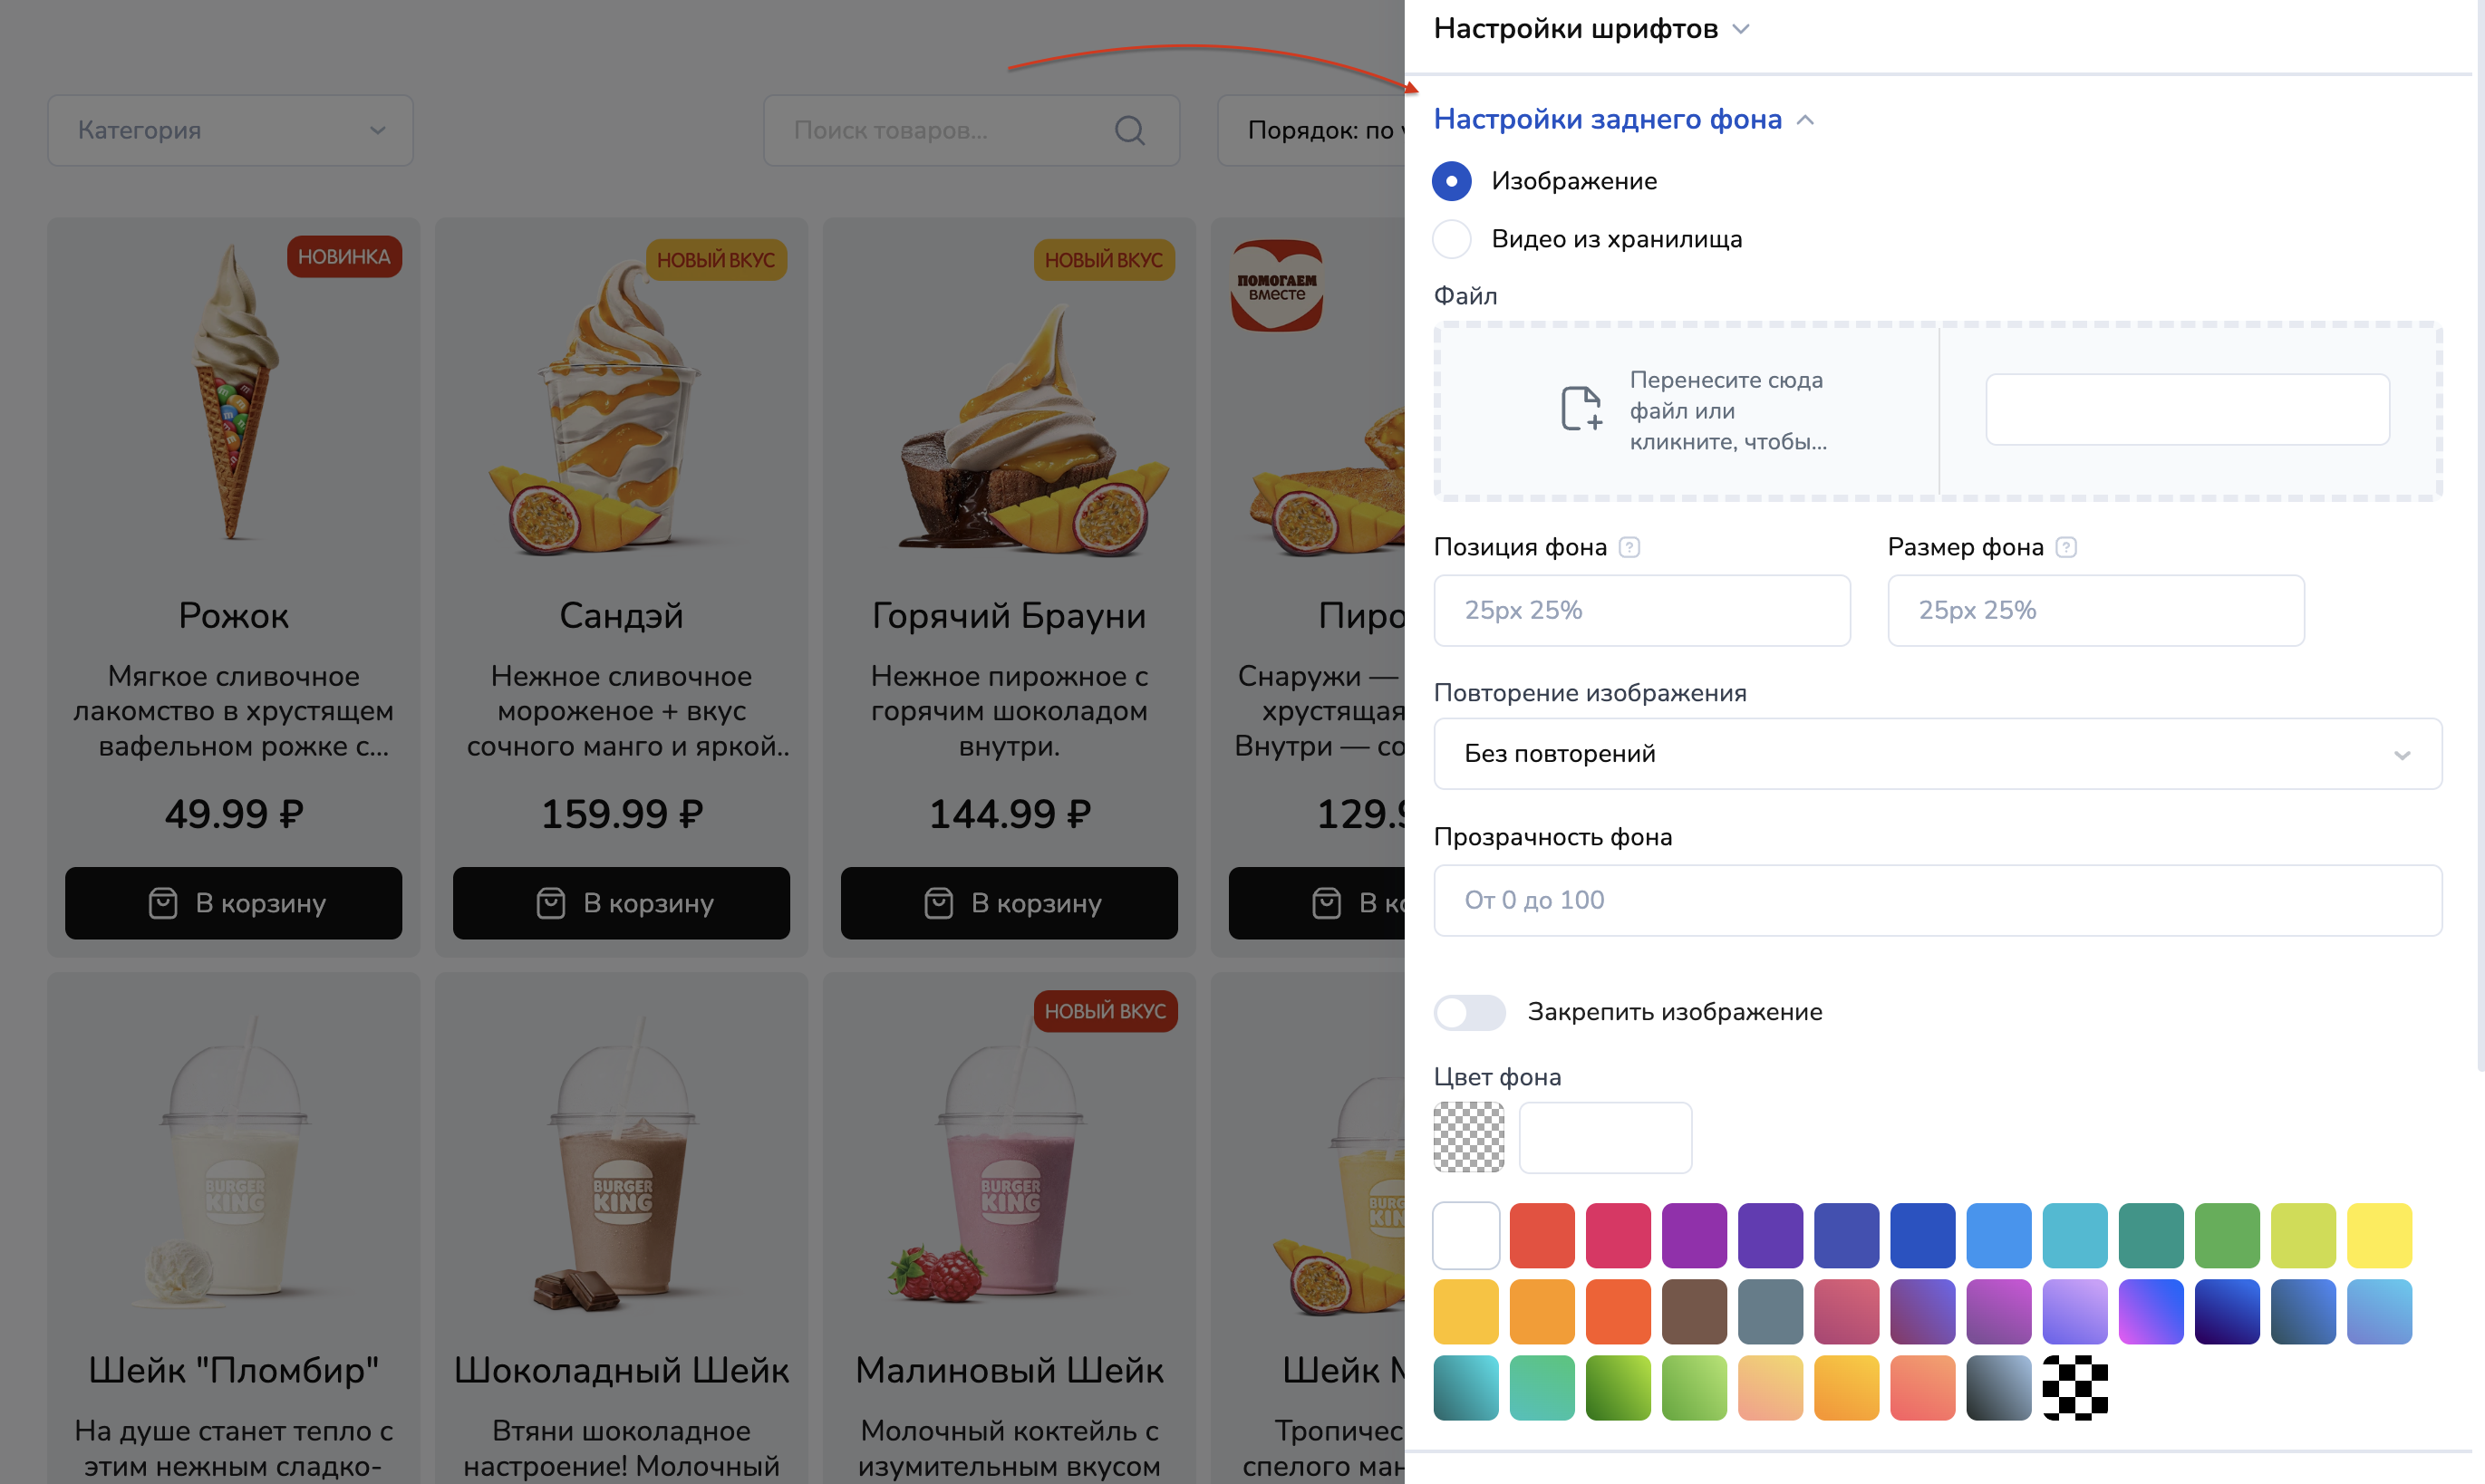This screenshot has width=2485, height=1484.
Task: Click the Прозрачность фона input field
Action: [1937, 901]
